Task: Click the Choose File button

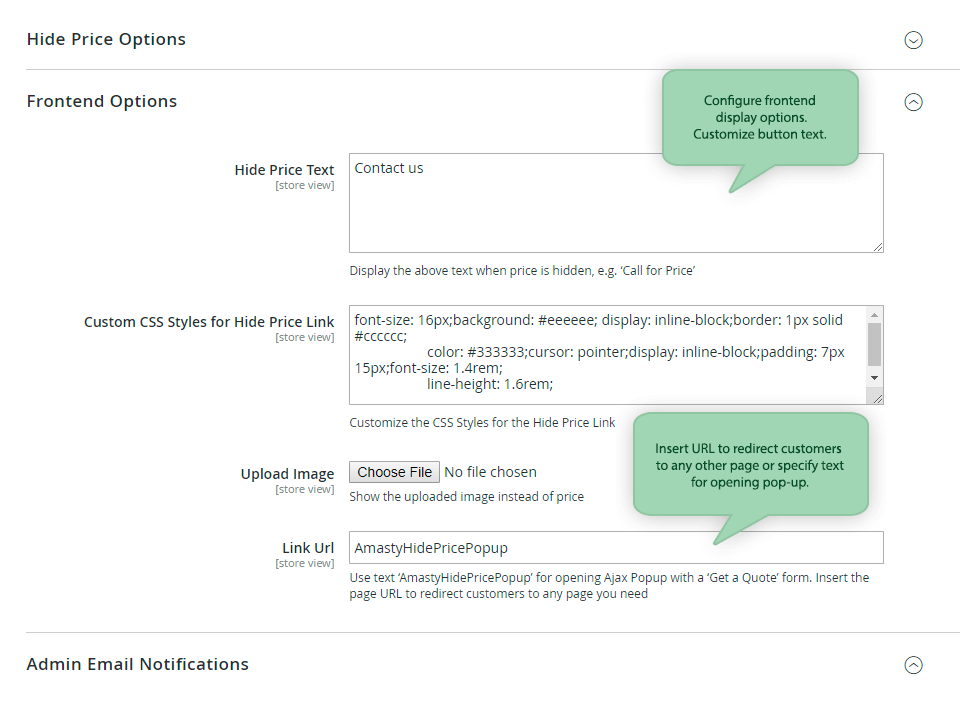Action: click(x=394, y=472)
